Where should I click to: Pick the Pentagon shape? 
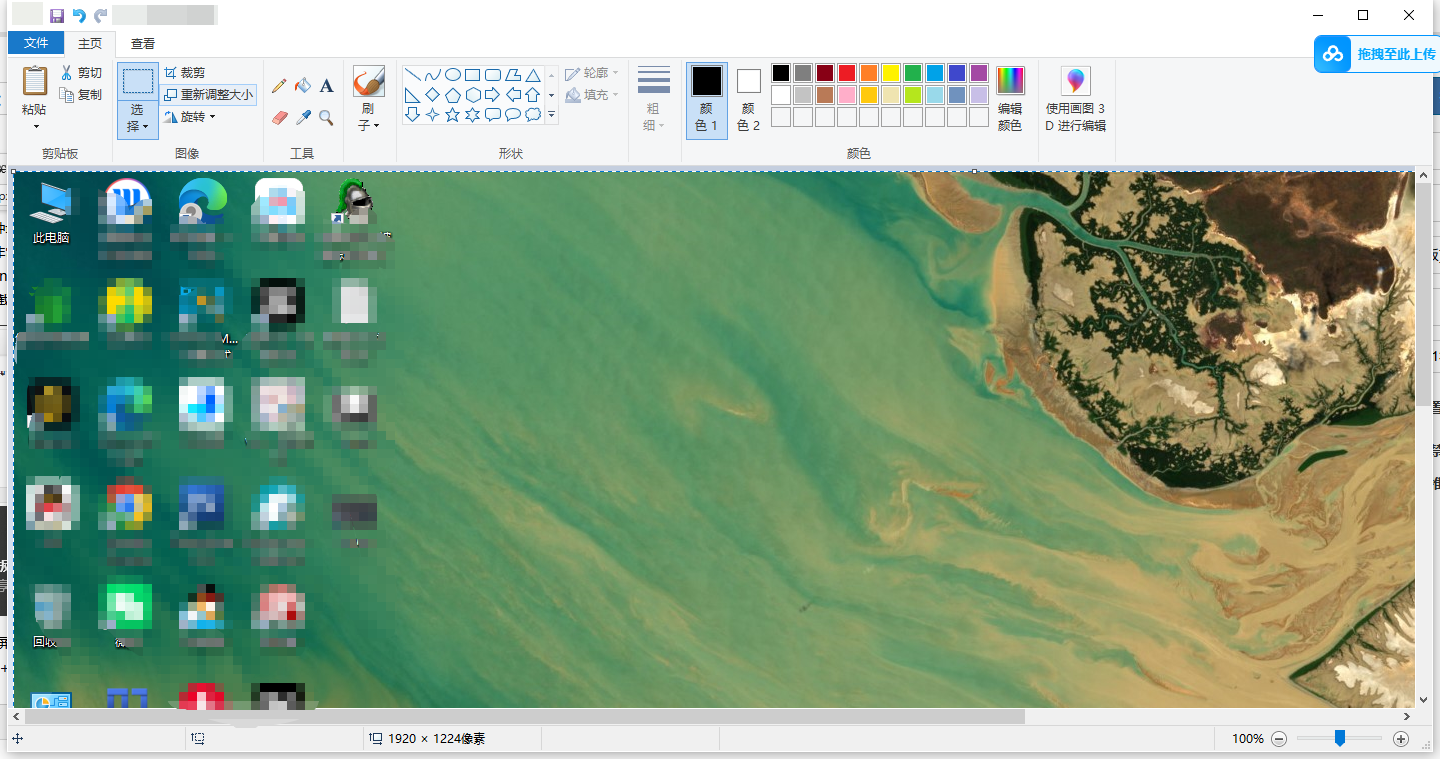coord(452,95)
